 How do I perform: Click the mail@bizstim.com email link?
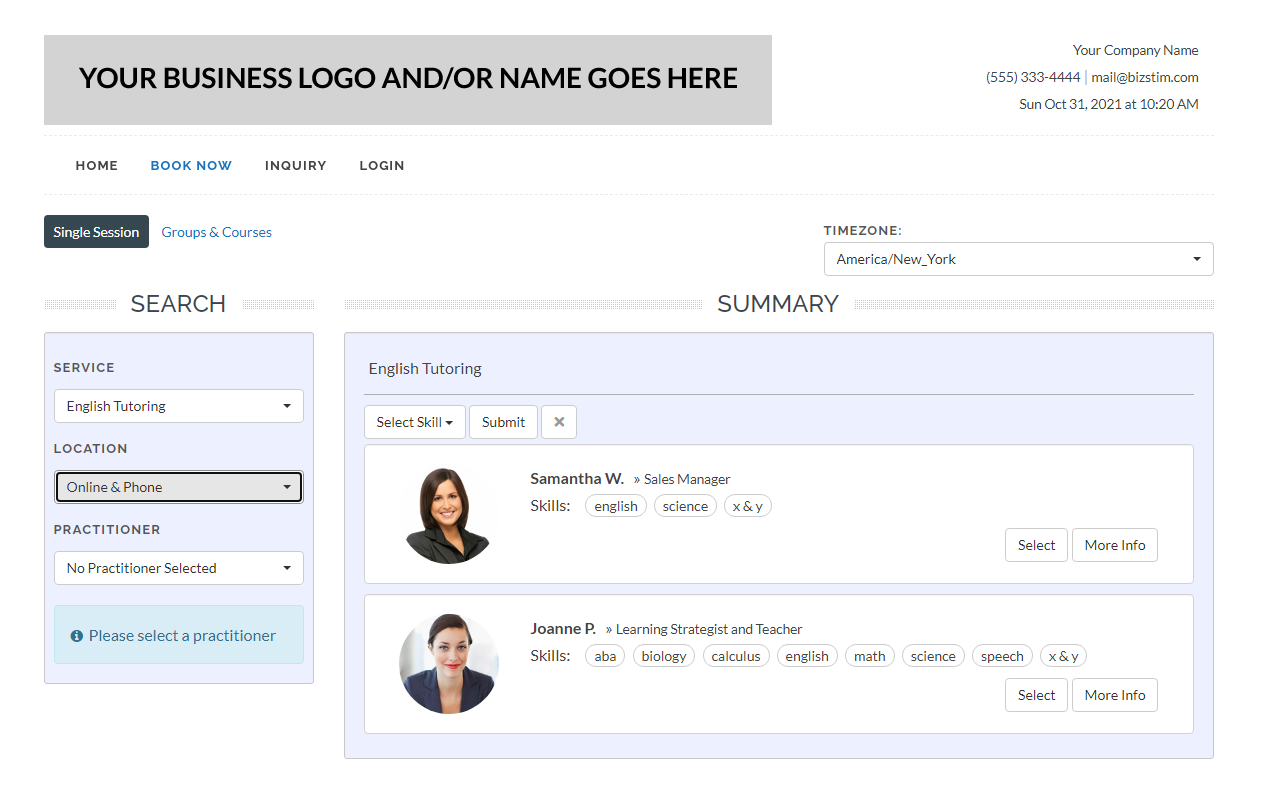point(1146,76)
